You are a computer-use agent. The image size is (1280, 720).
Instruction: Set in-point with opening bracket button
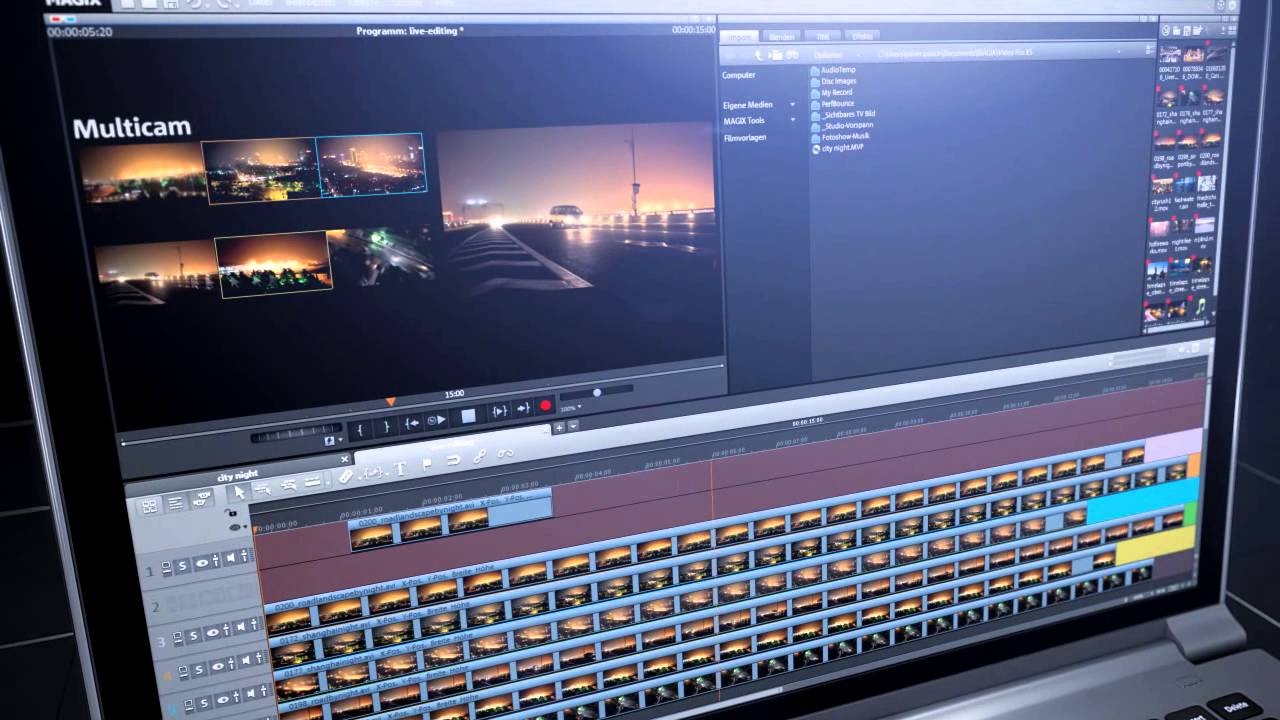coord(360,430)
